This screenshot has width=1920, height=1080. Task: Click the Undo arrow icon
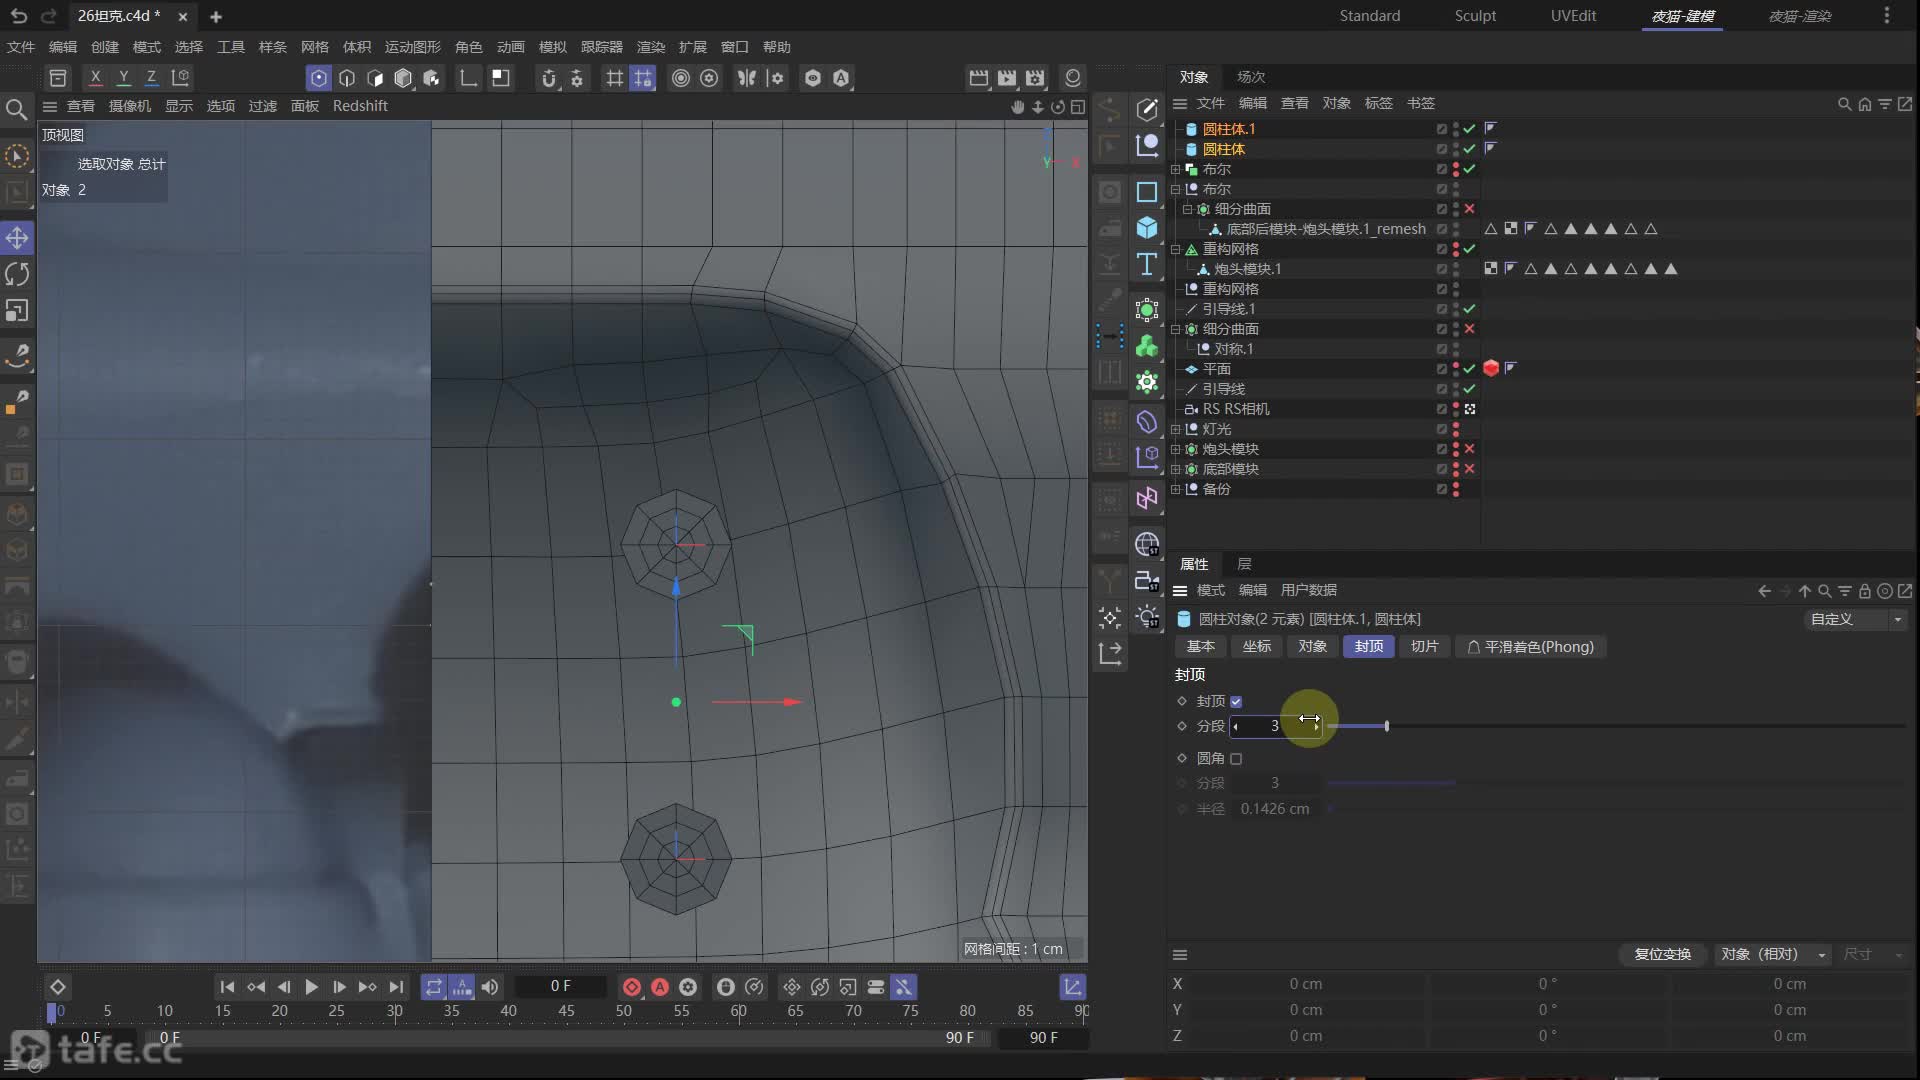coord(19,16)
